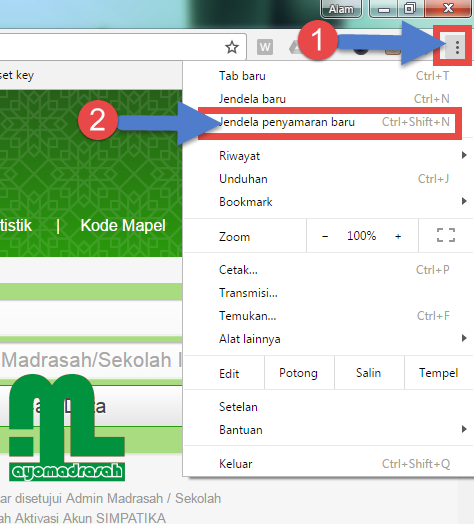Open Unduhan from the menu
474x524 pixels.
[328, 179]
